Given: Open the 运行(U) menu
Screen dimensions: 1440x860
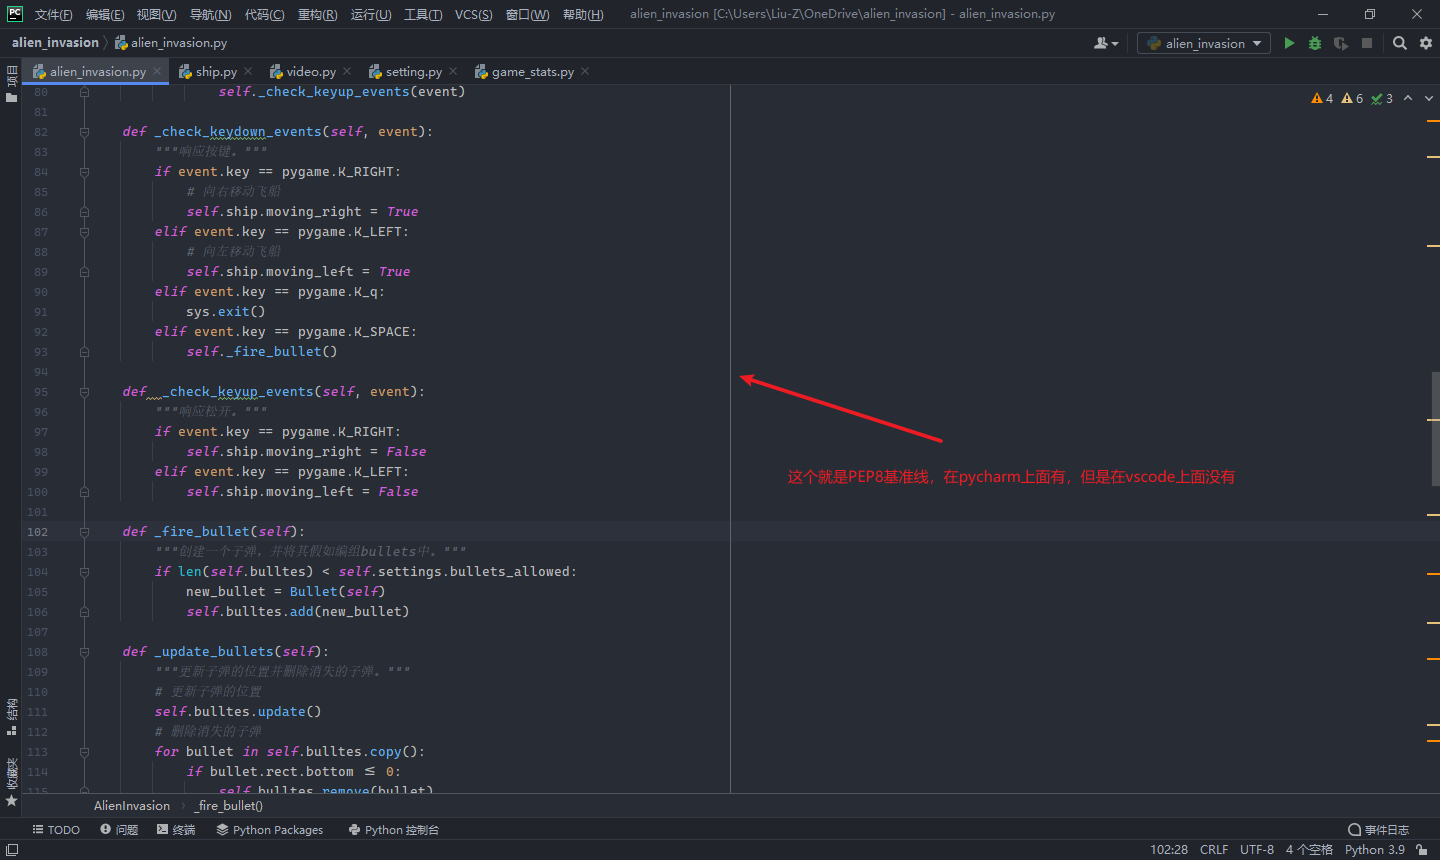Looking at the screenshot, I should click(x=371, y=14).
